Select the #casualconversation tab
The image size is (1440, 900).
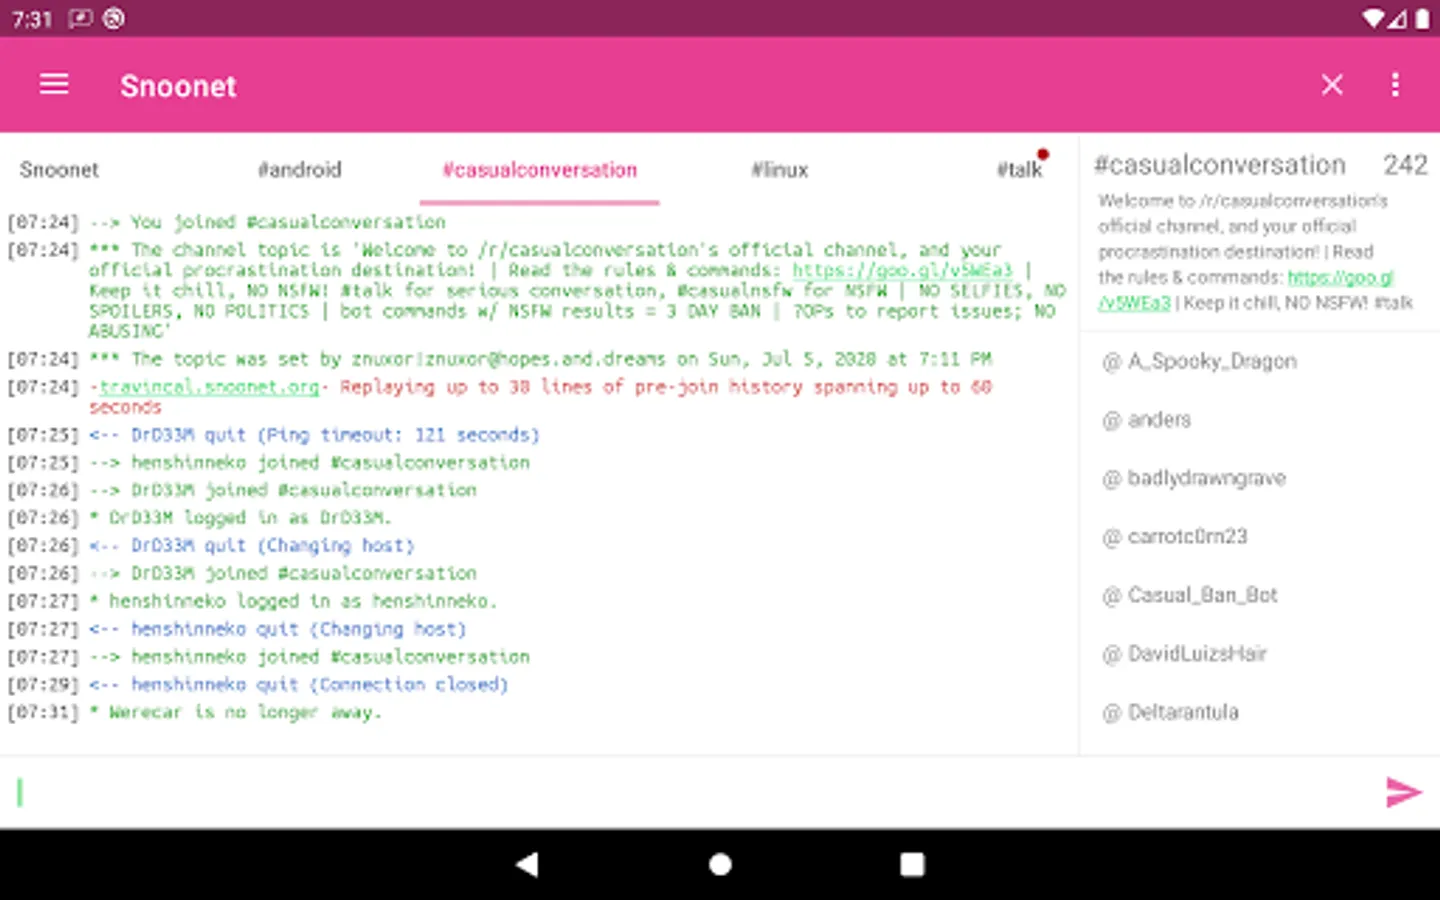(x=540, y=170)
